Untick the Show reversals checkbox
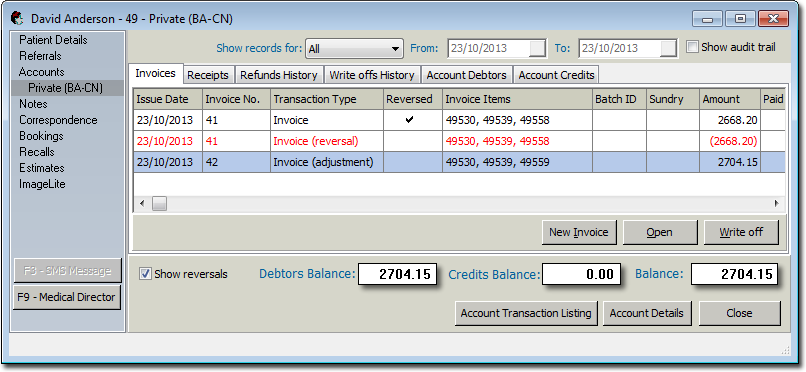806x372 pixels. coord(145,274)
